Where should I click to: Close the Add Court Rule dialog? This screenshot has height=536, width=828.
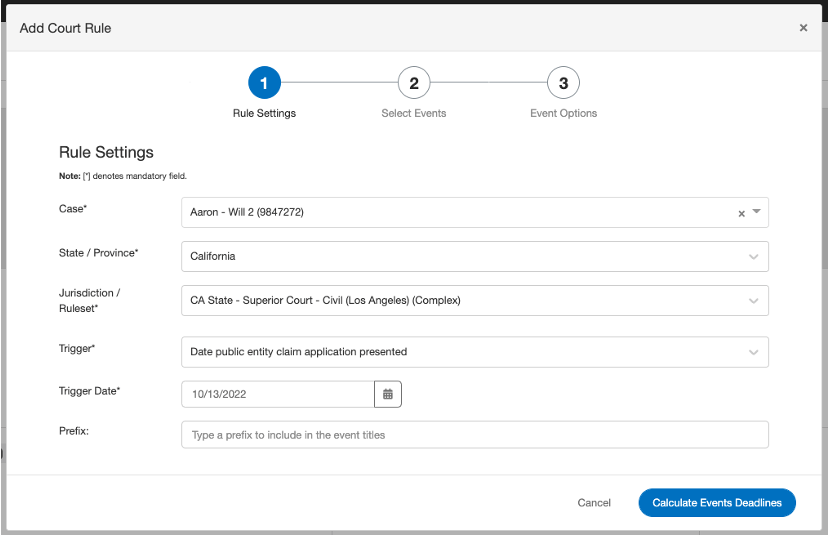[803, 28]
